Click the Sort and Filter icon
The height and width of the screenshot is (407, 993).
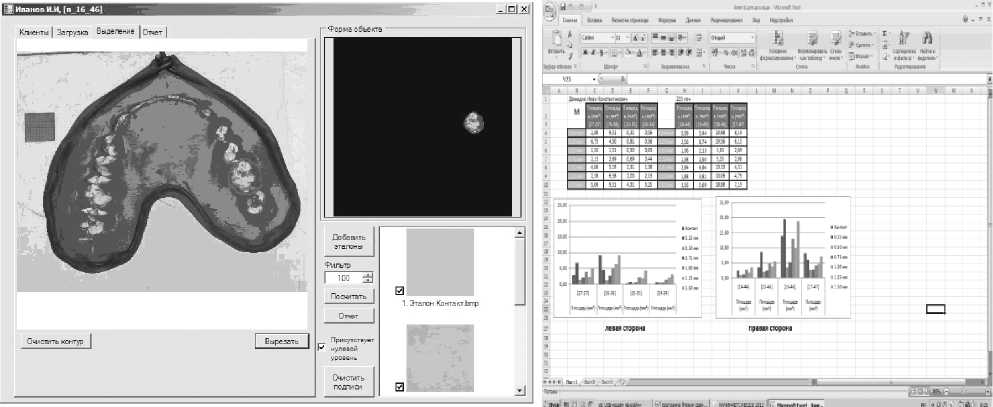tap(904, 44)
